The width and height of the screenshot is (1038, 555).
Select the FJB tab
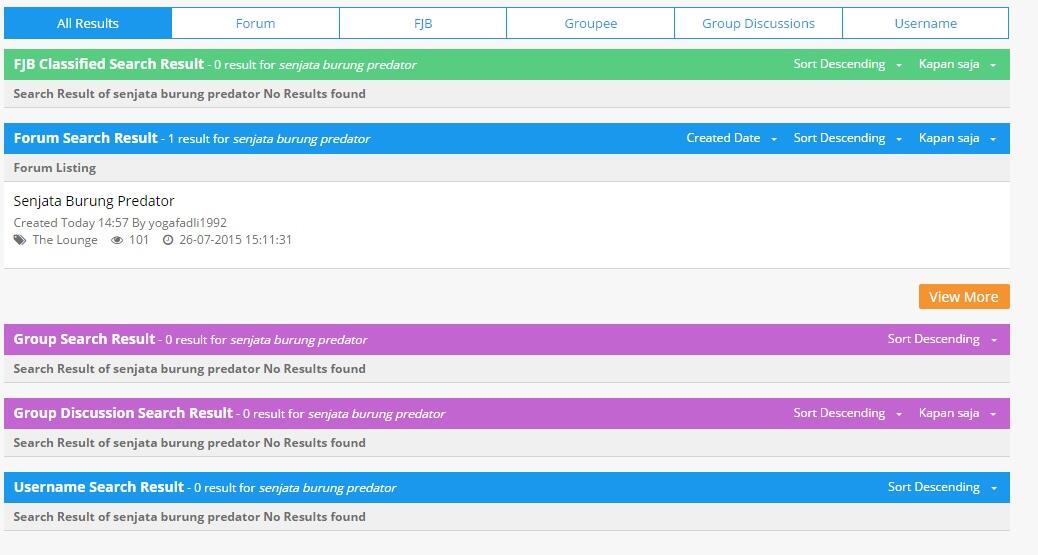click(x=423, y=23)
